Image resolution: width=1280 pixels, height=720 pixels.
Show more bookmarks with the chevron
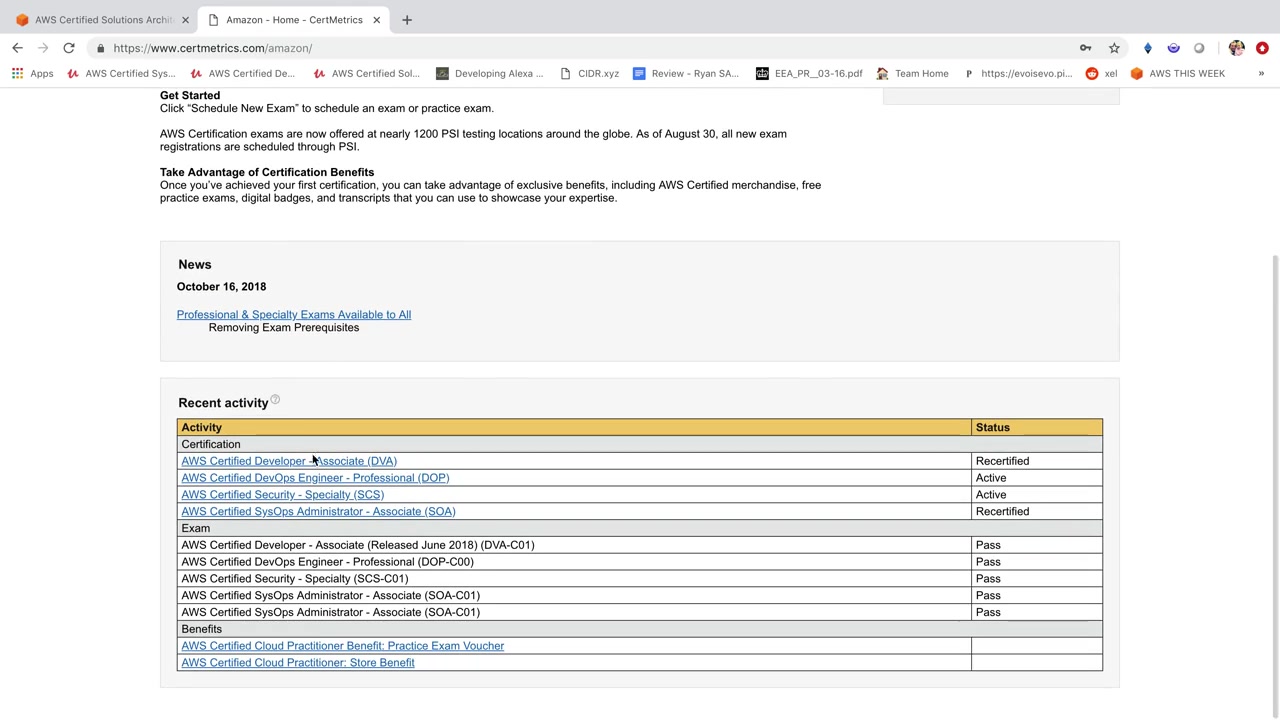(x=1261, y=73)
